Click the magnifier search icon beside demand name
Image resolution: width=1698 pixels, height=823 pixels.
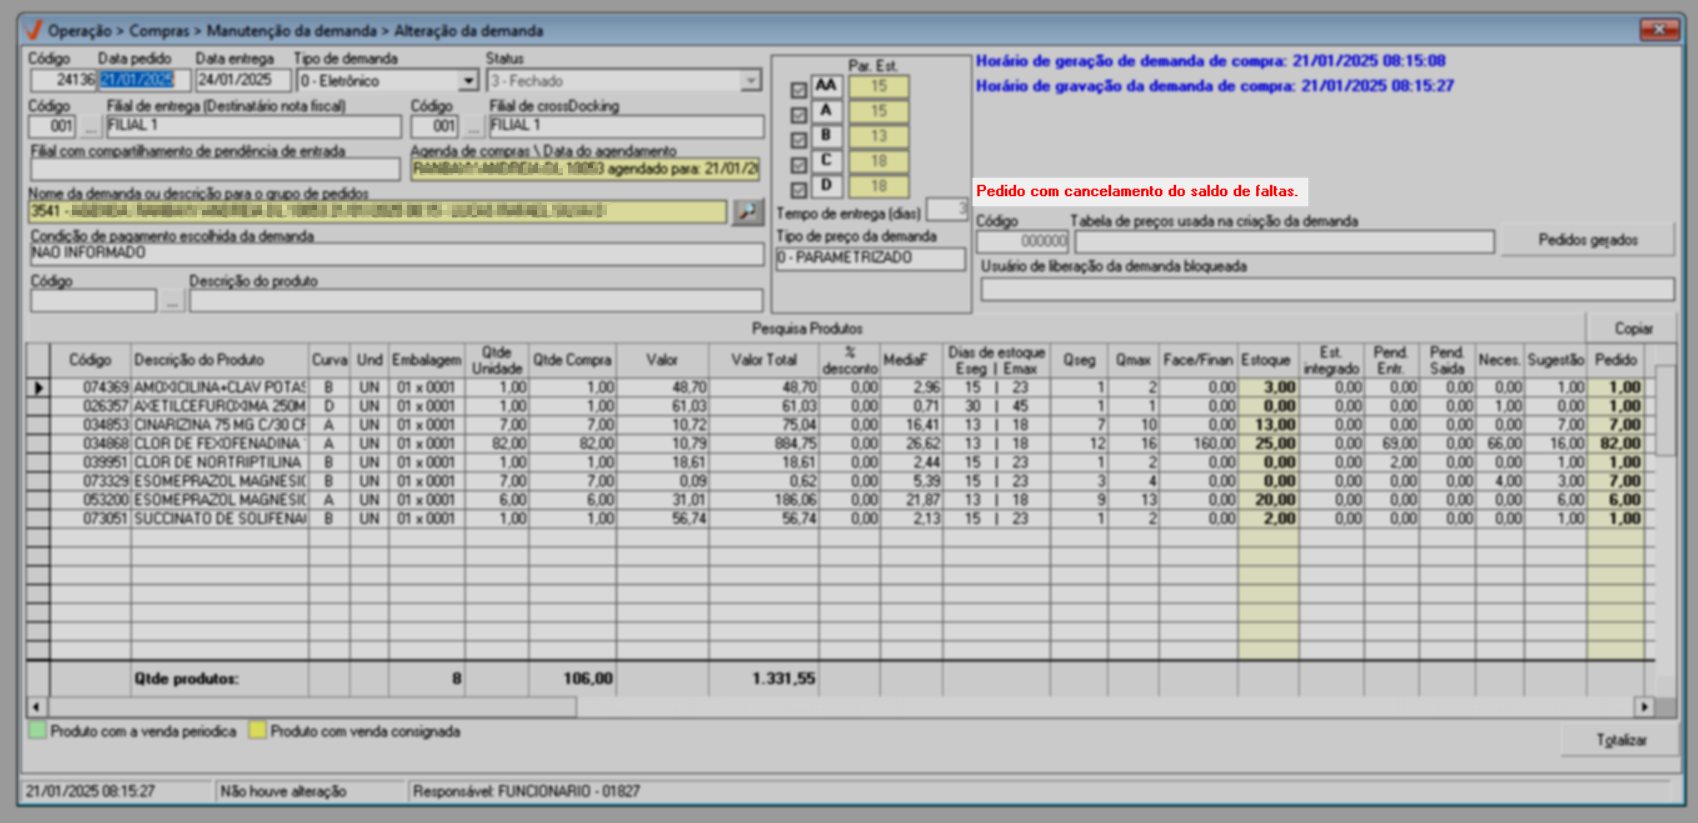[x=747, y=212]
